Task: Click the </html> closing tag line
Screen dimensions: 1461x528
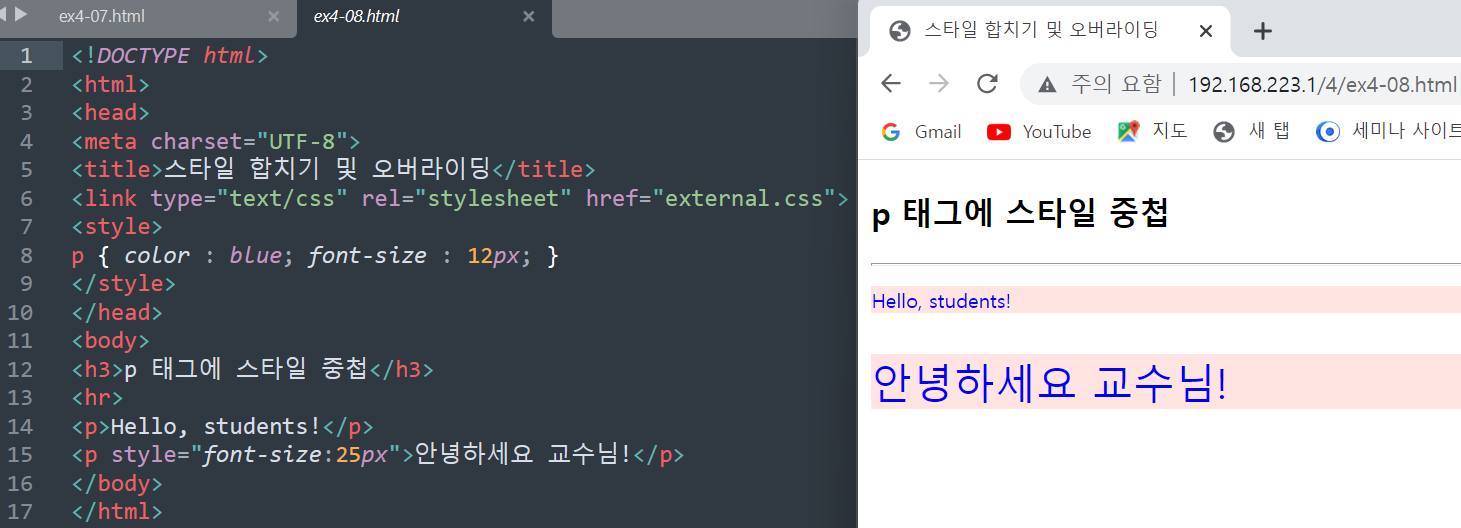Action: point(117,512)
